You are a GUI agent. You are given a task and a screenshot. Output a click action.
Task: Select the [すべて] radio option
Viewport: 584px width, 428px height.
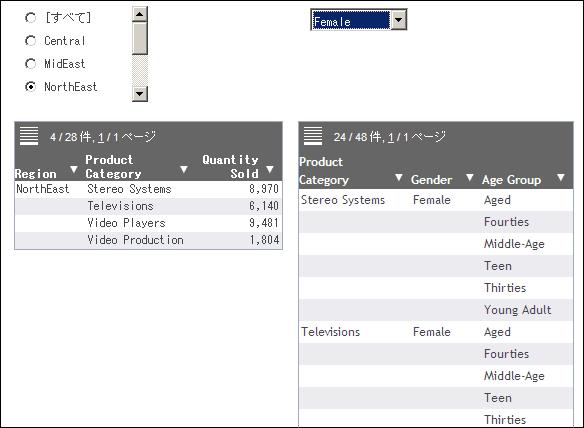31,18
